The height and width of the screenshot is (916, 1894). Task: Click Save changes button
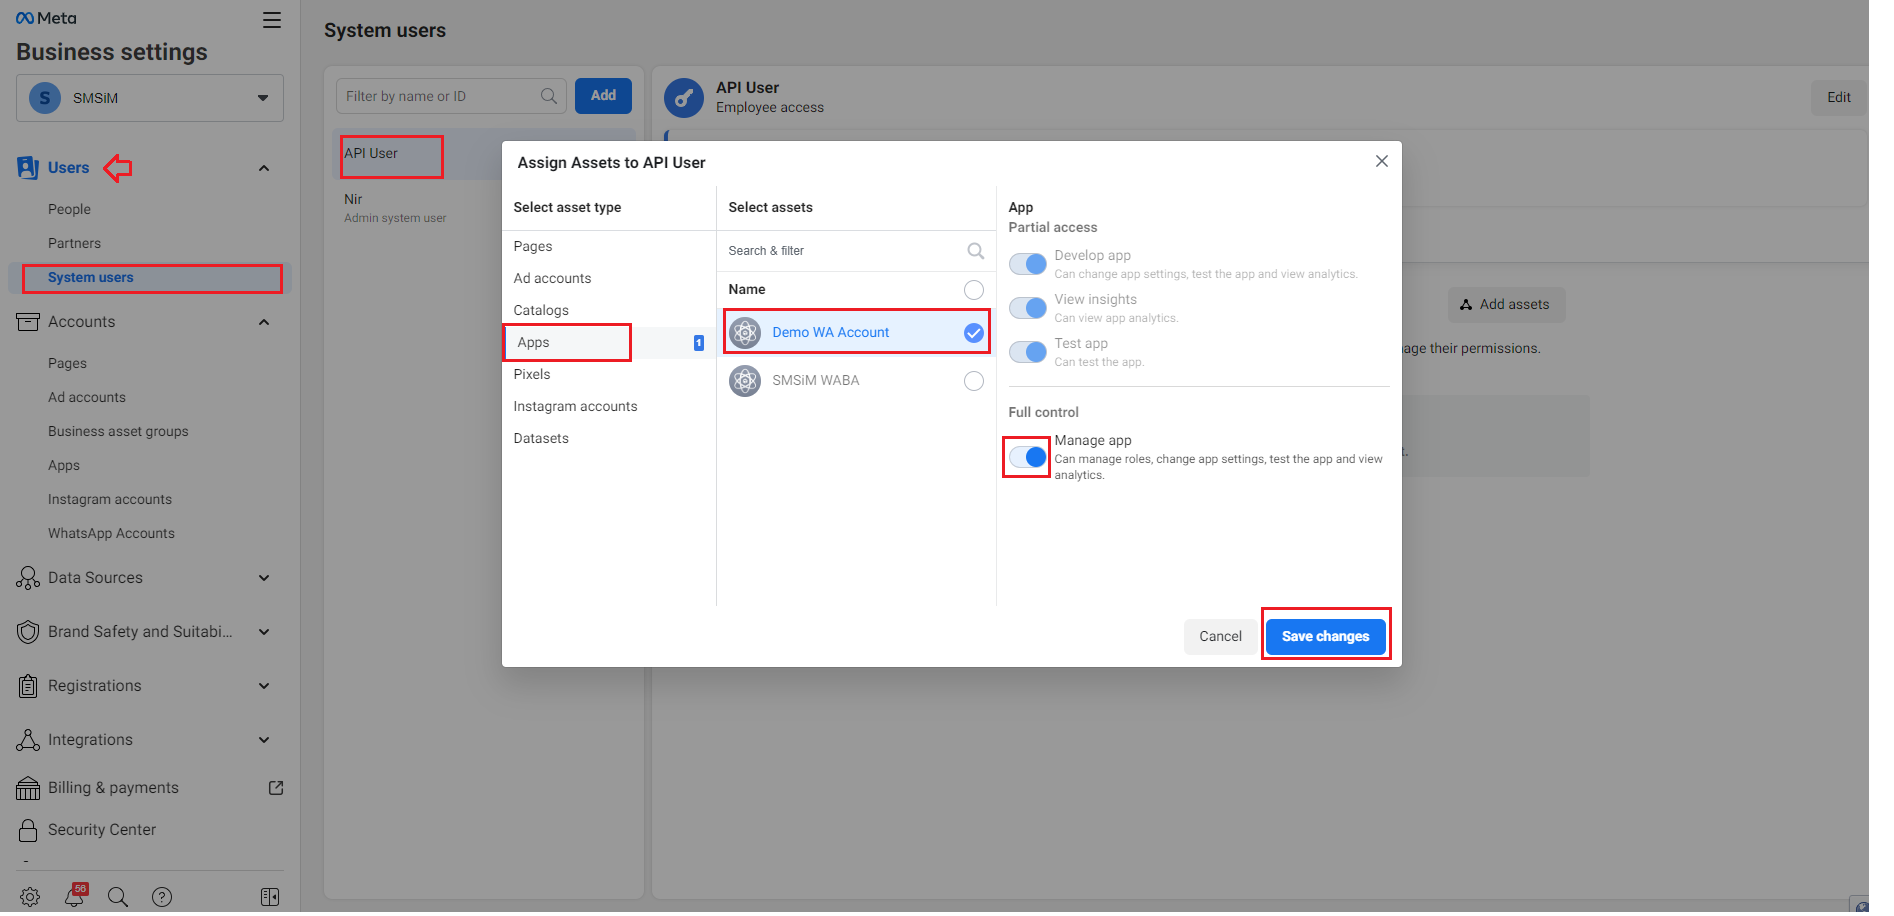point(1326,636)
